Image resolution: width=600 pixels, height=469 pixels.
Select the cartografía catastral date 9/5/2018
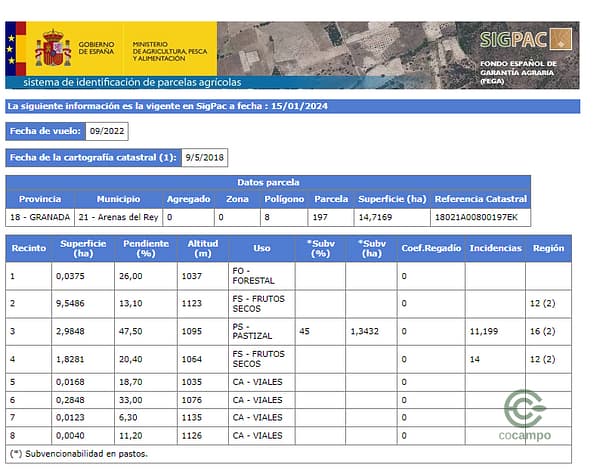click(x=205, y=157)
